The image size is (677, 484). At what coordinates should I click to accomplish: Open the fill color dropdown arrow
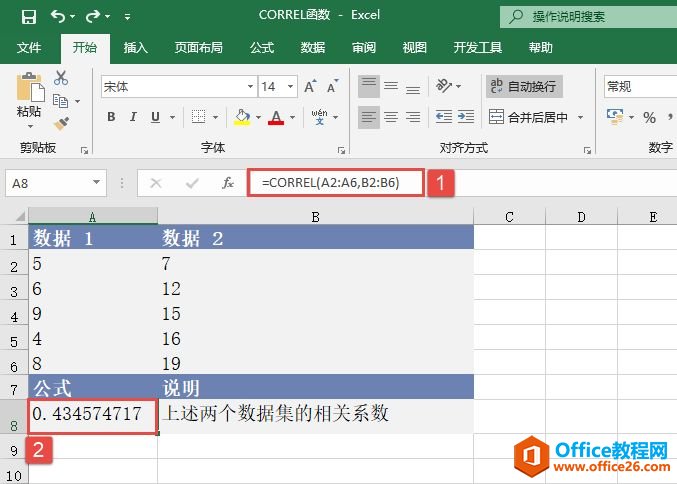258,117
